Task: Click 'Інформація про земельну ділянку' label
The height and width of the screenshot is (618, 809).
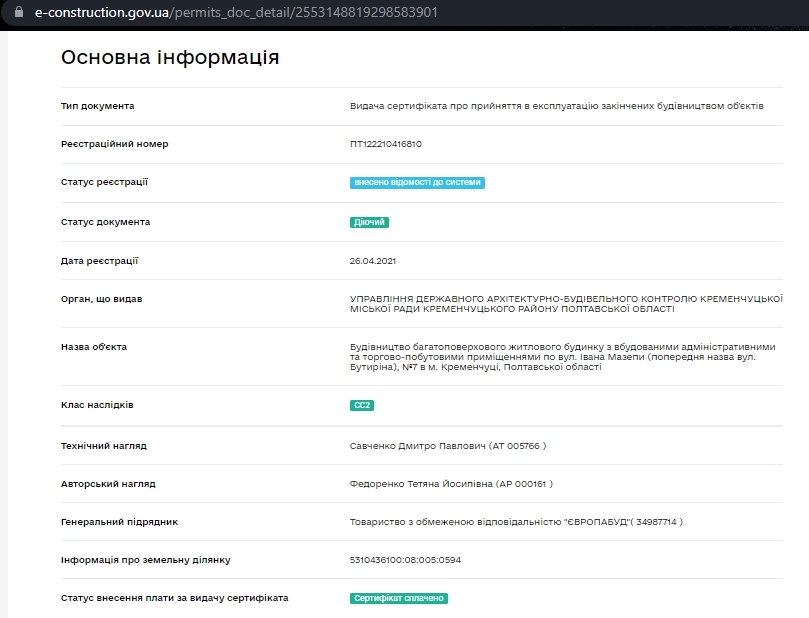Action: coord(145,560)
